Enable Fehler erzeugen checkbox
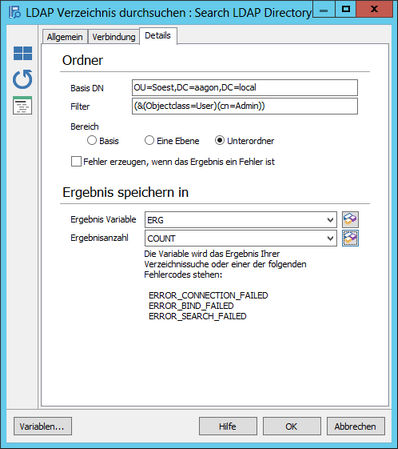 pyautogui.click(x=76, y=162)
